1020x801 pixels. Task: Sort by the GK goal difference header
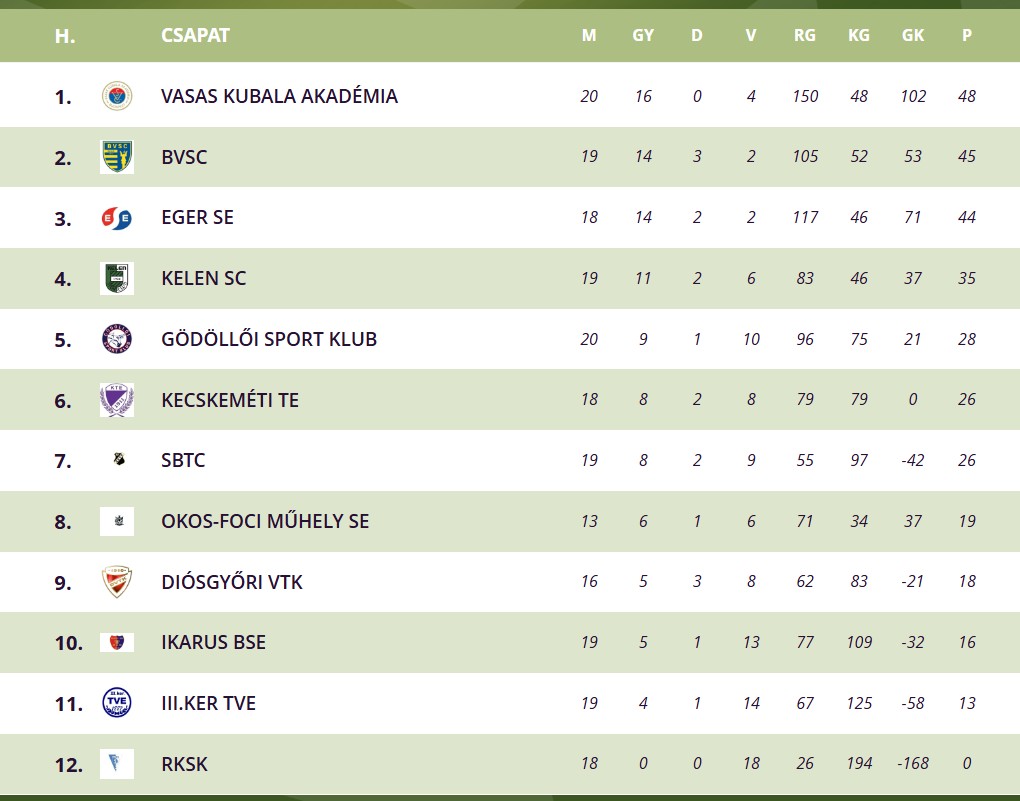912,35
